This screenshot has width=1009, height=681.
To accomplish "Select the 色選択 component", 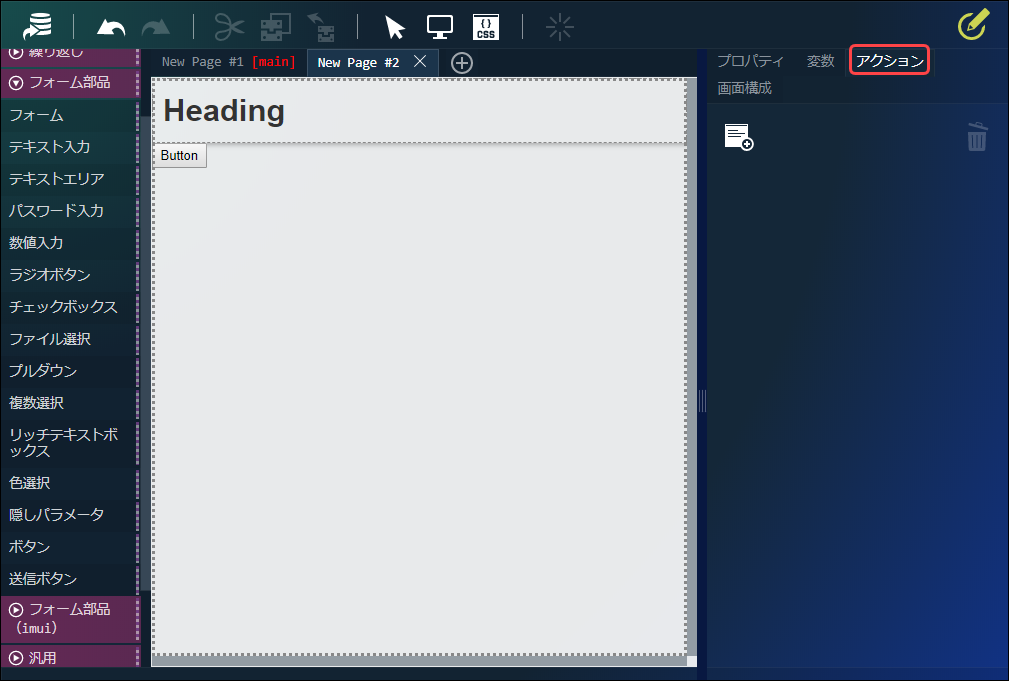I will click(69, 483).
